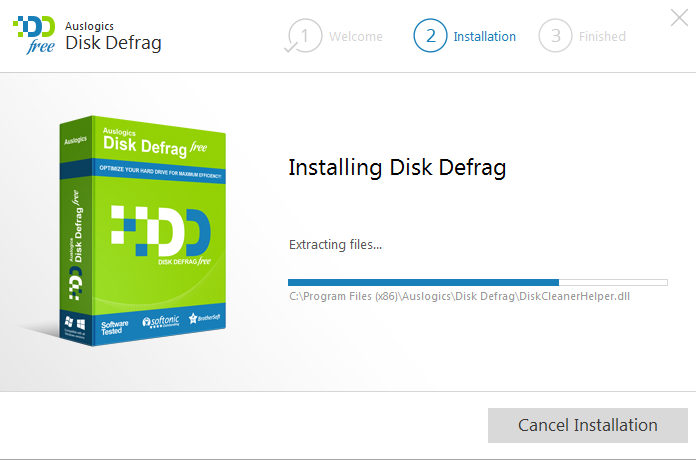Click the step 2 circle icon
This screenshot has height=460, width=696.
430,36
